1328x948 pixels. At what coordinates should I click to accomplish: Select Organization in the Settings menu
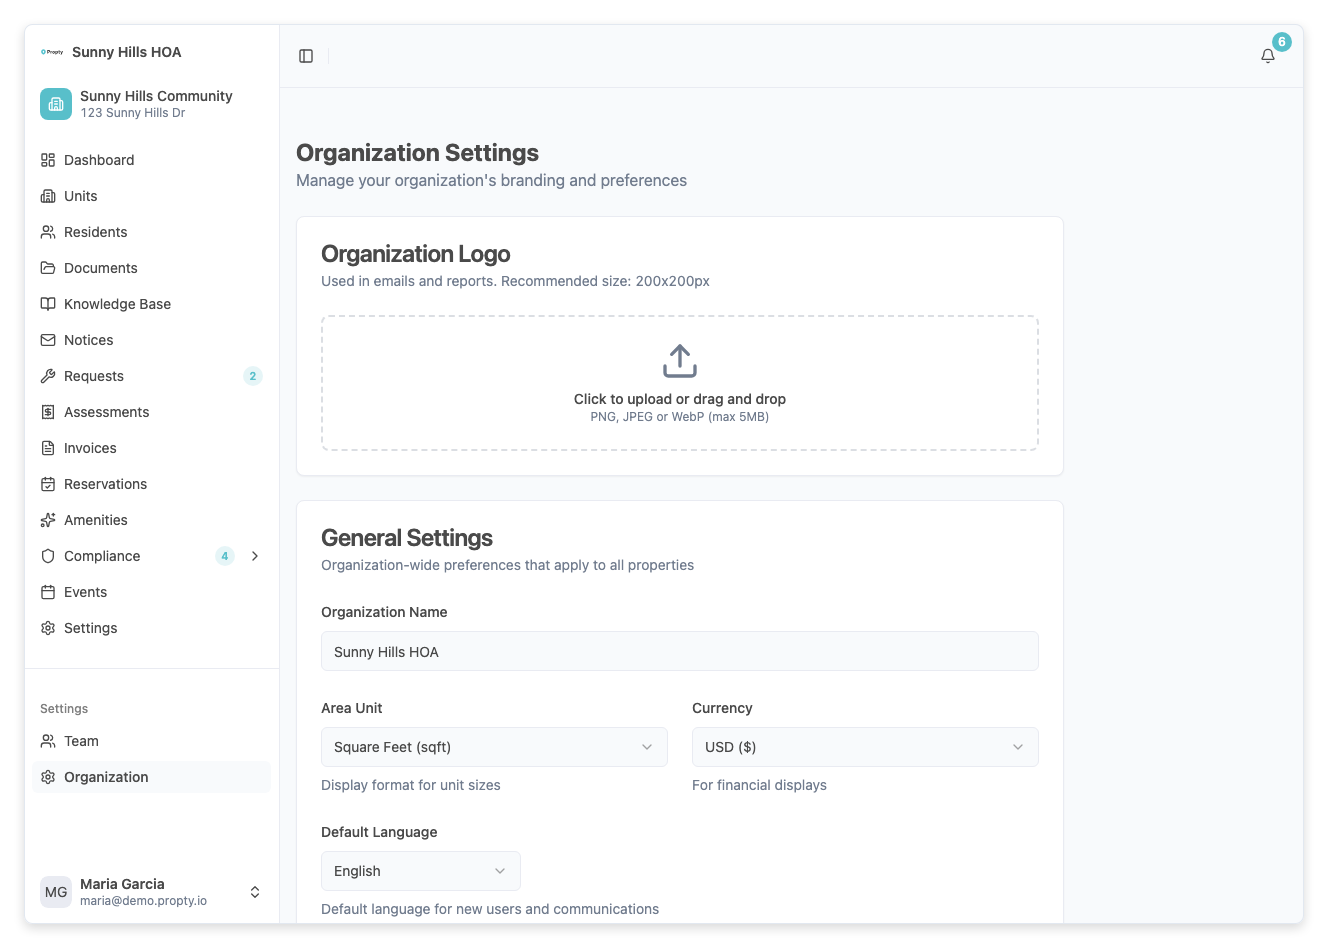[x=105, y=777]
